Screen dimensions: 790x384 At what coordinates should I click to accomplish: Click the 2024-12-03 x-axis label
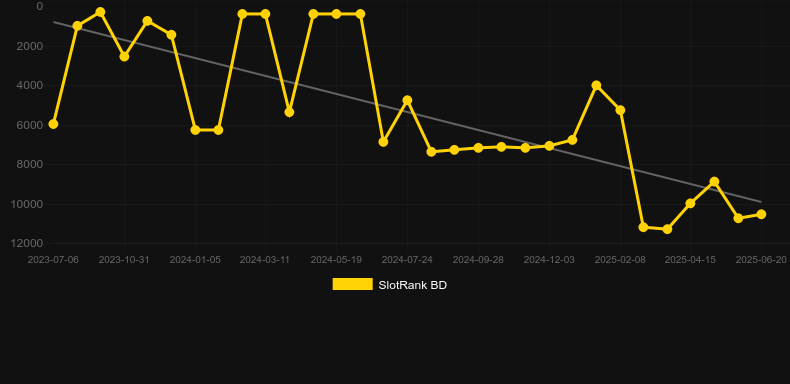click(549, 260)
